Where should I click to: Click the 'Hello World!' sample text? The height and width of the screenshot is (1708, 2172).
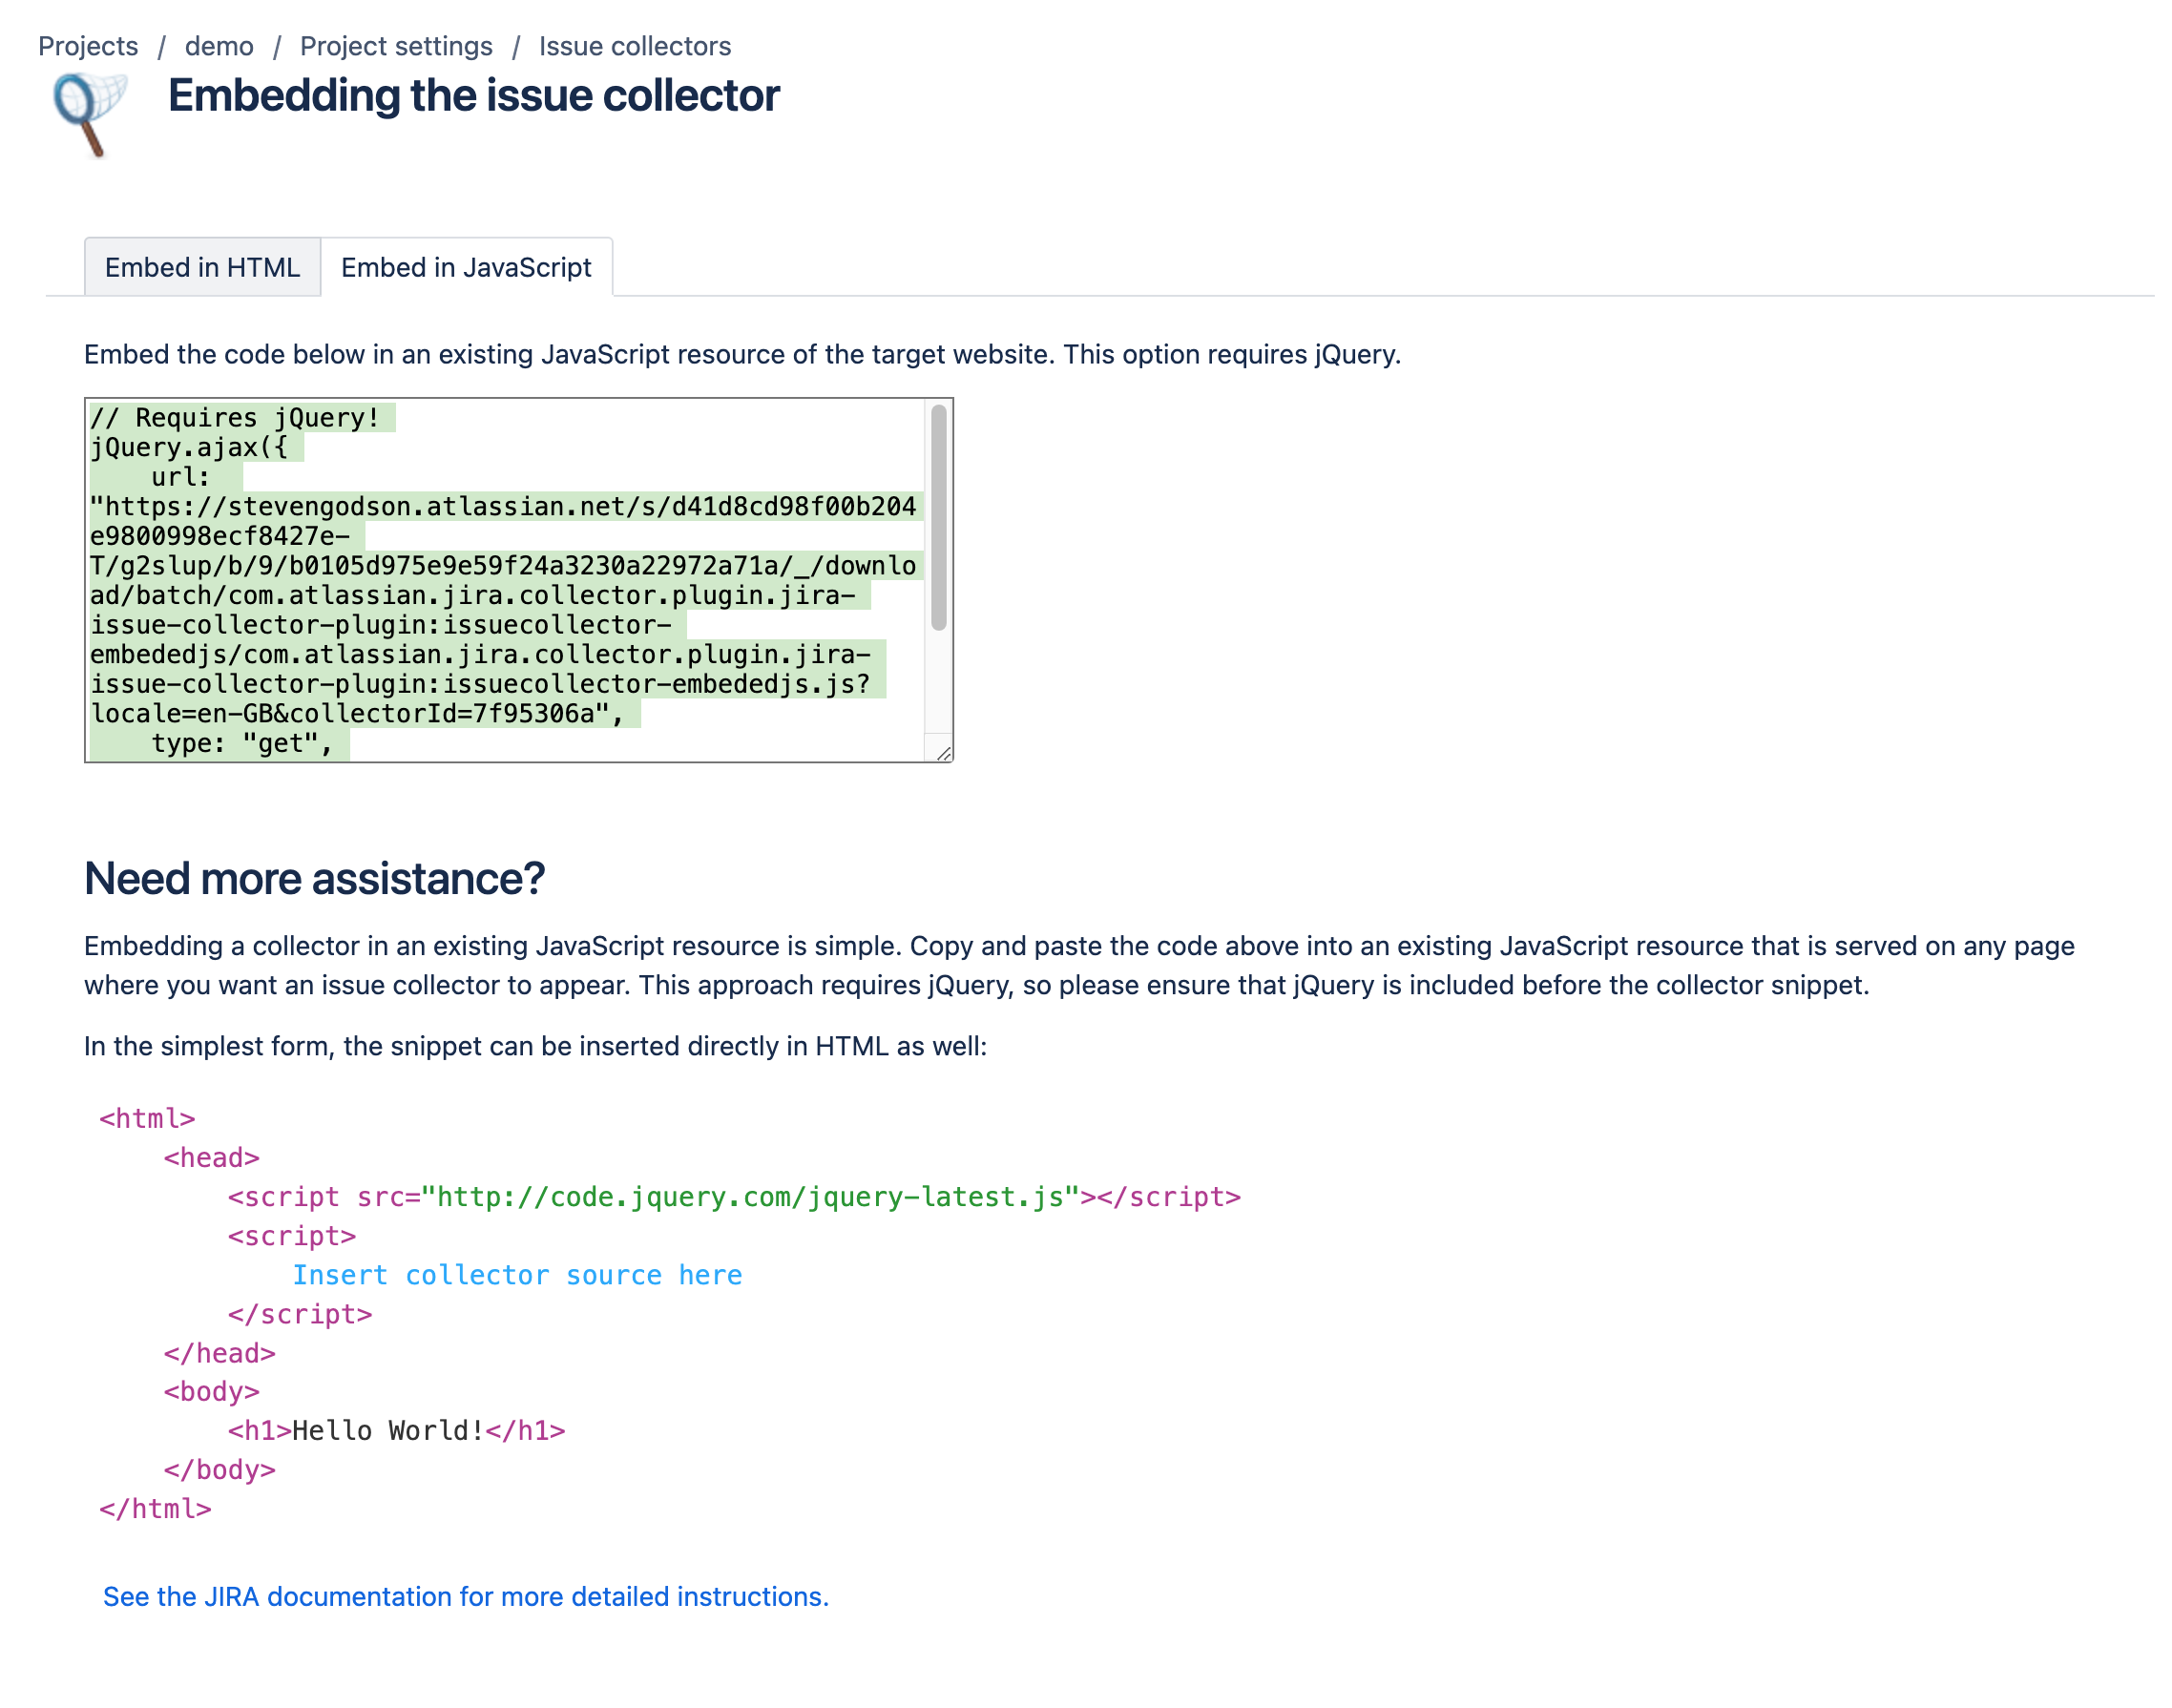click(388, 1430)
